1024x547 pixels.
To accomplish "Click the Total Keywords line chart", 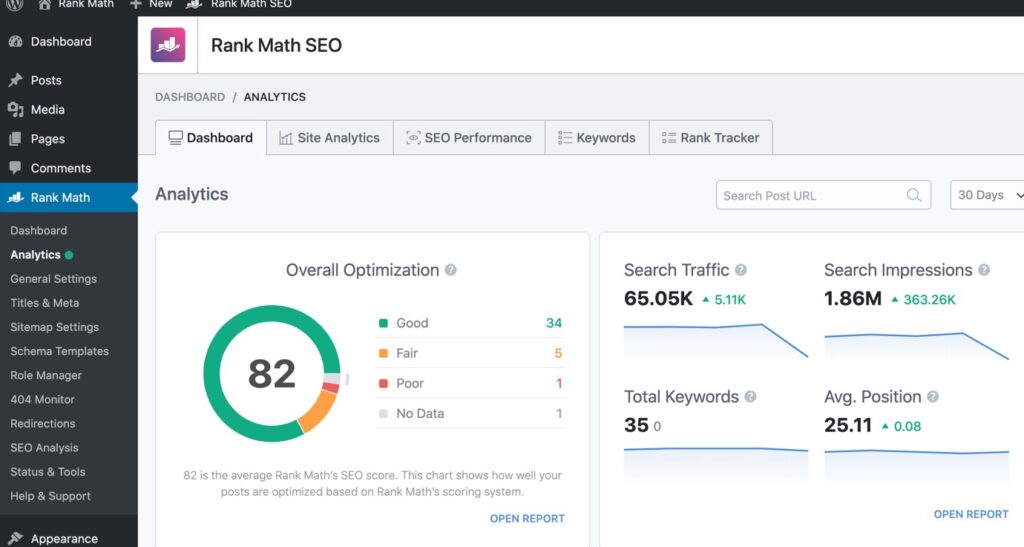I will pyautogui.click(x=716, y=465).
